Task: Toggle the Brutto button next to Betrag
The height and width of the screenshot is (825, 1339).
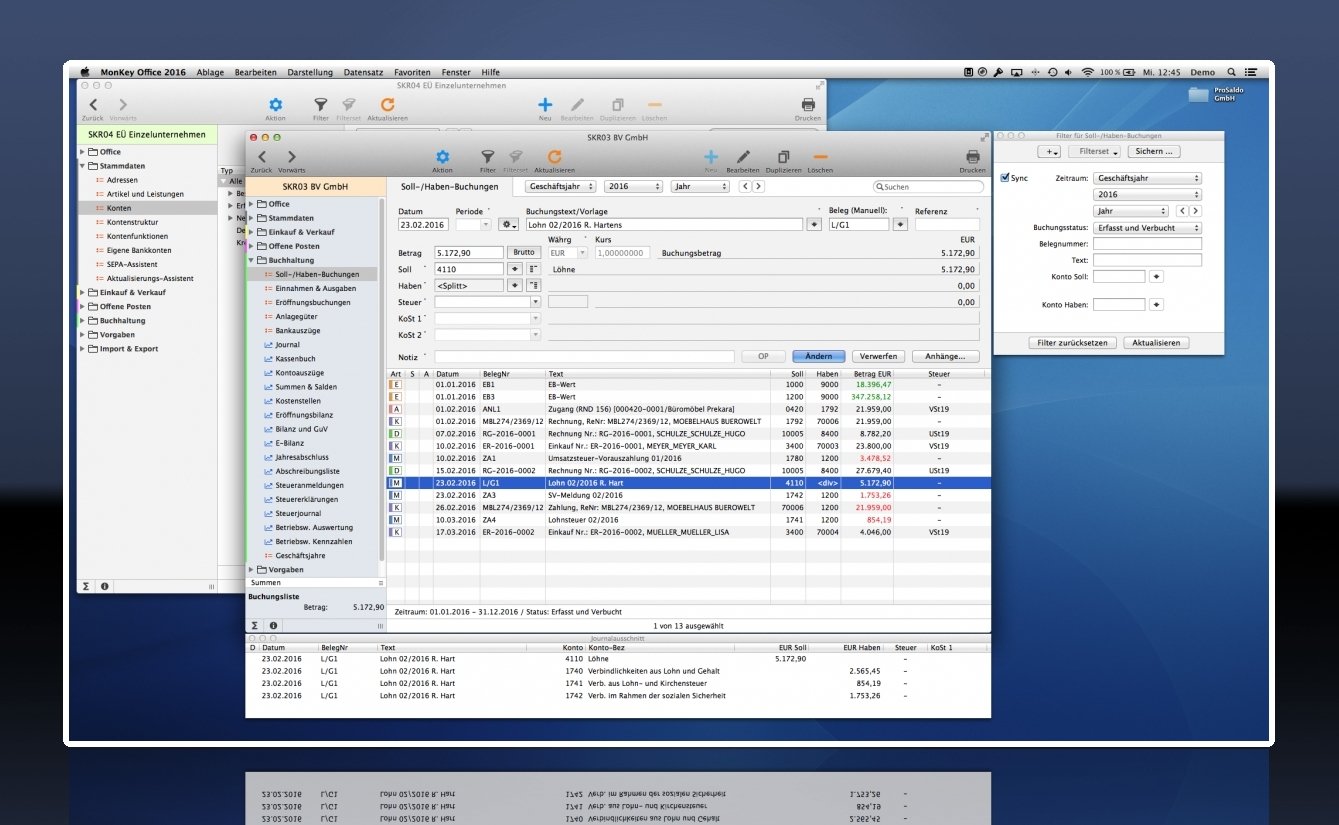Action: pos(524,253)
